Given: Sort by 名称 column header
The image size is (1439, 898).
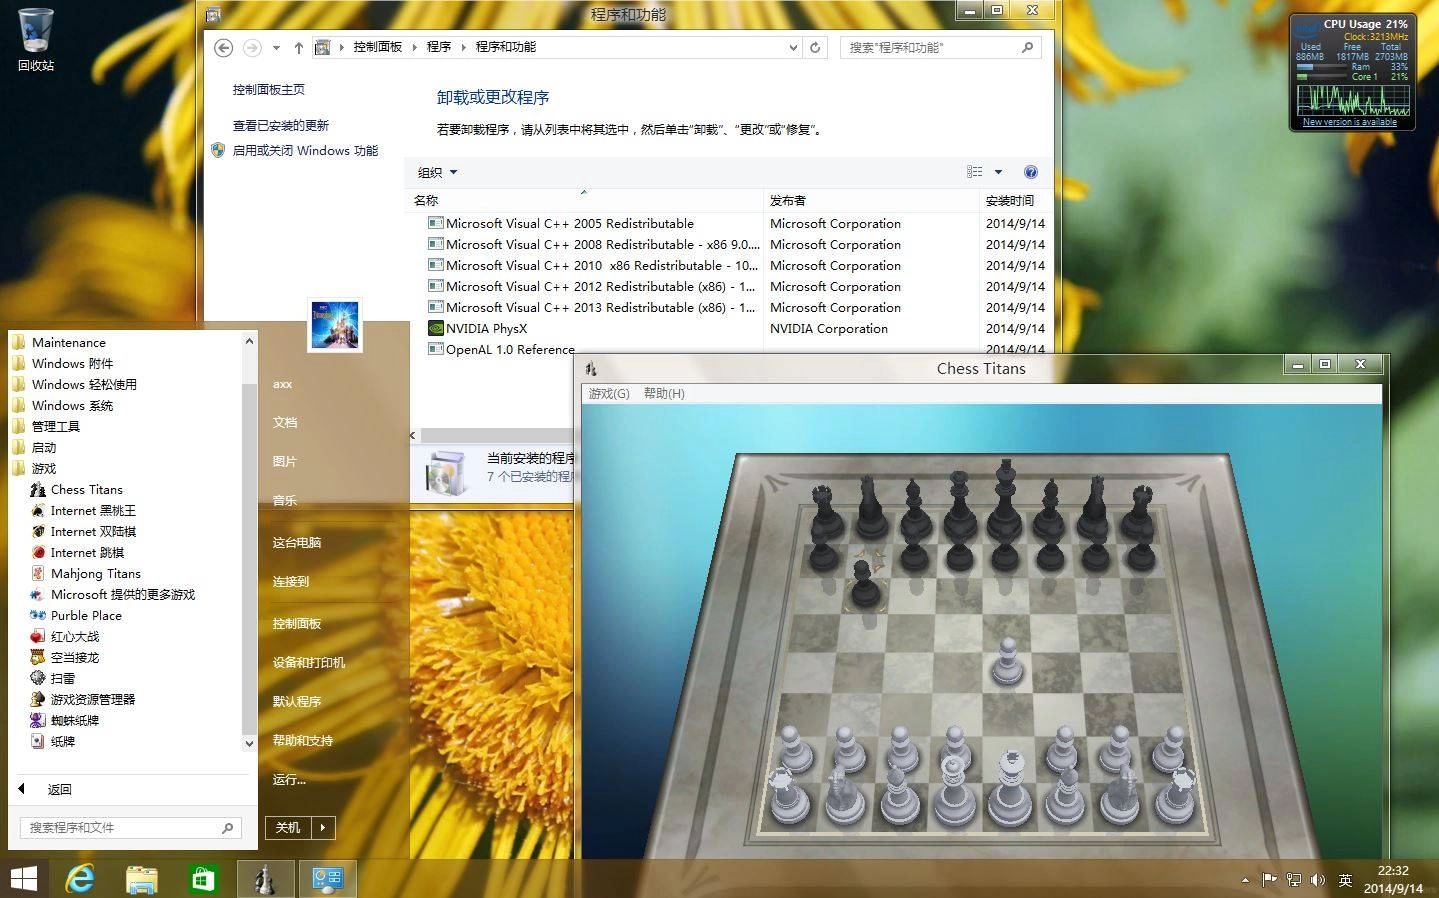Looking at the screenshot, I should point(584,200).
